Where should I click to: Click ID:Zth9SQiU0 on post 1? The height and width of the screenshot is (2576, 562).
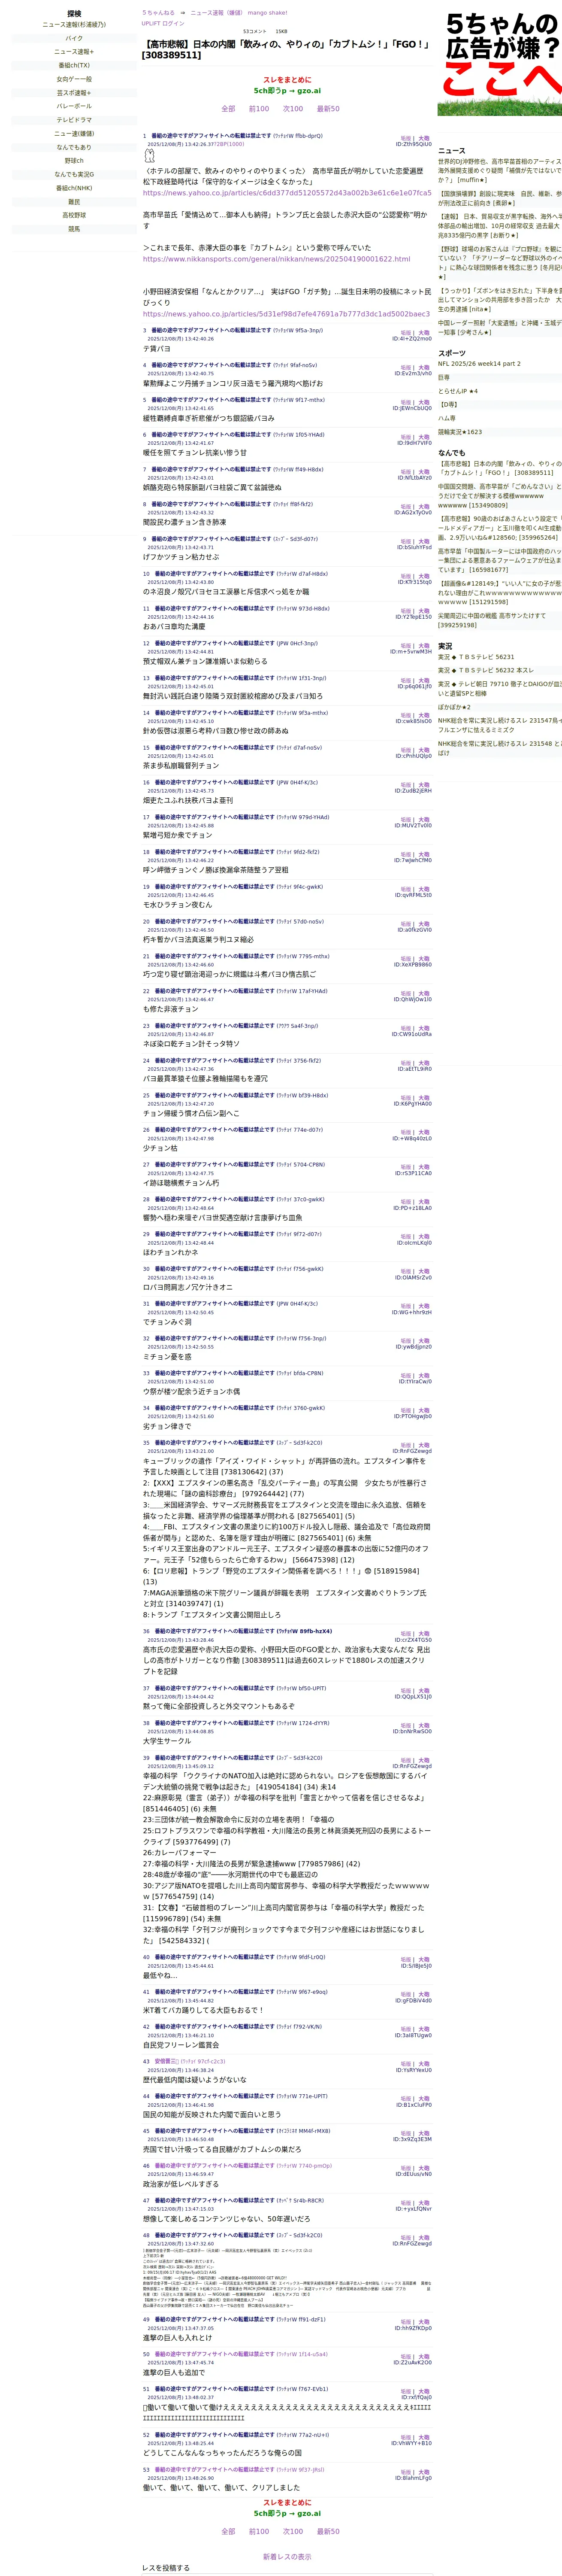coord(413,144)
